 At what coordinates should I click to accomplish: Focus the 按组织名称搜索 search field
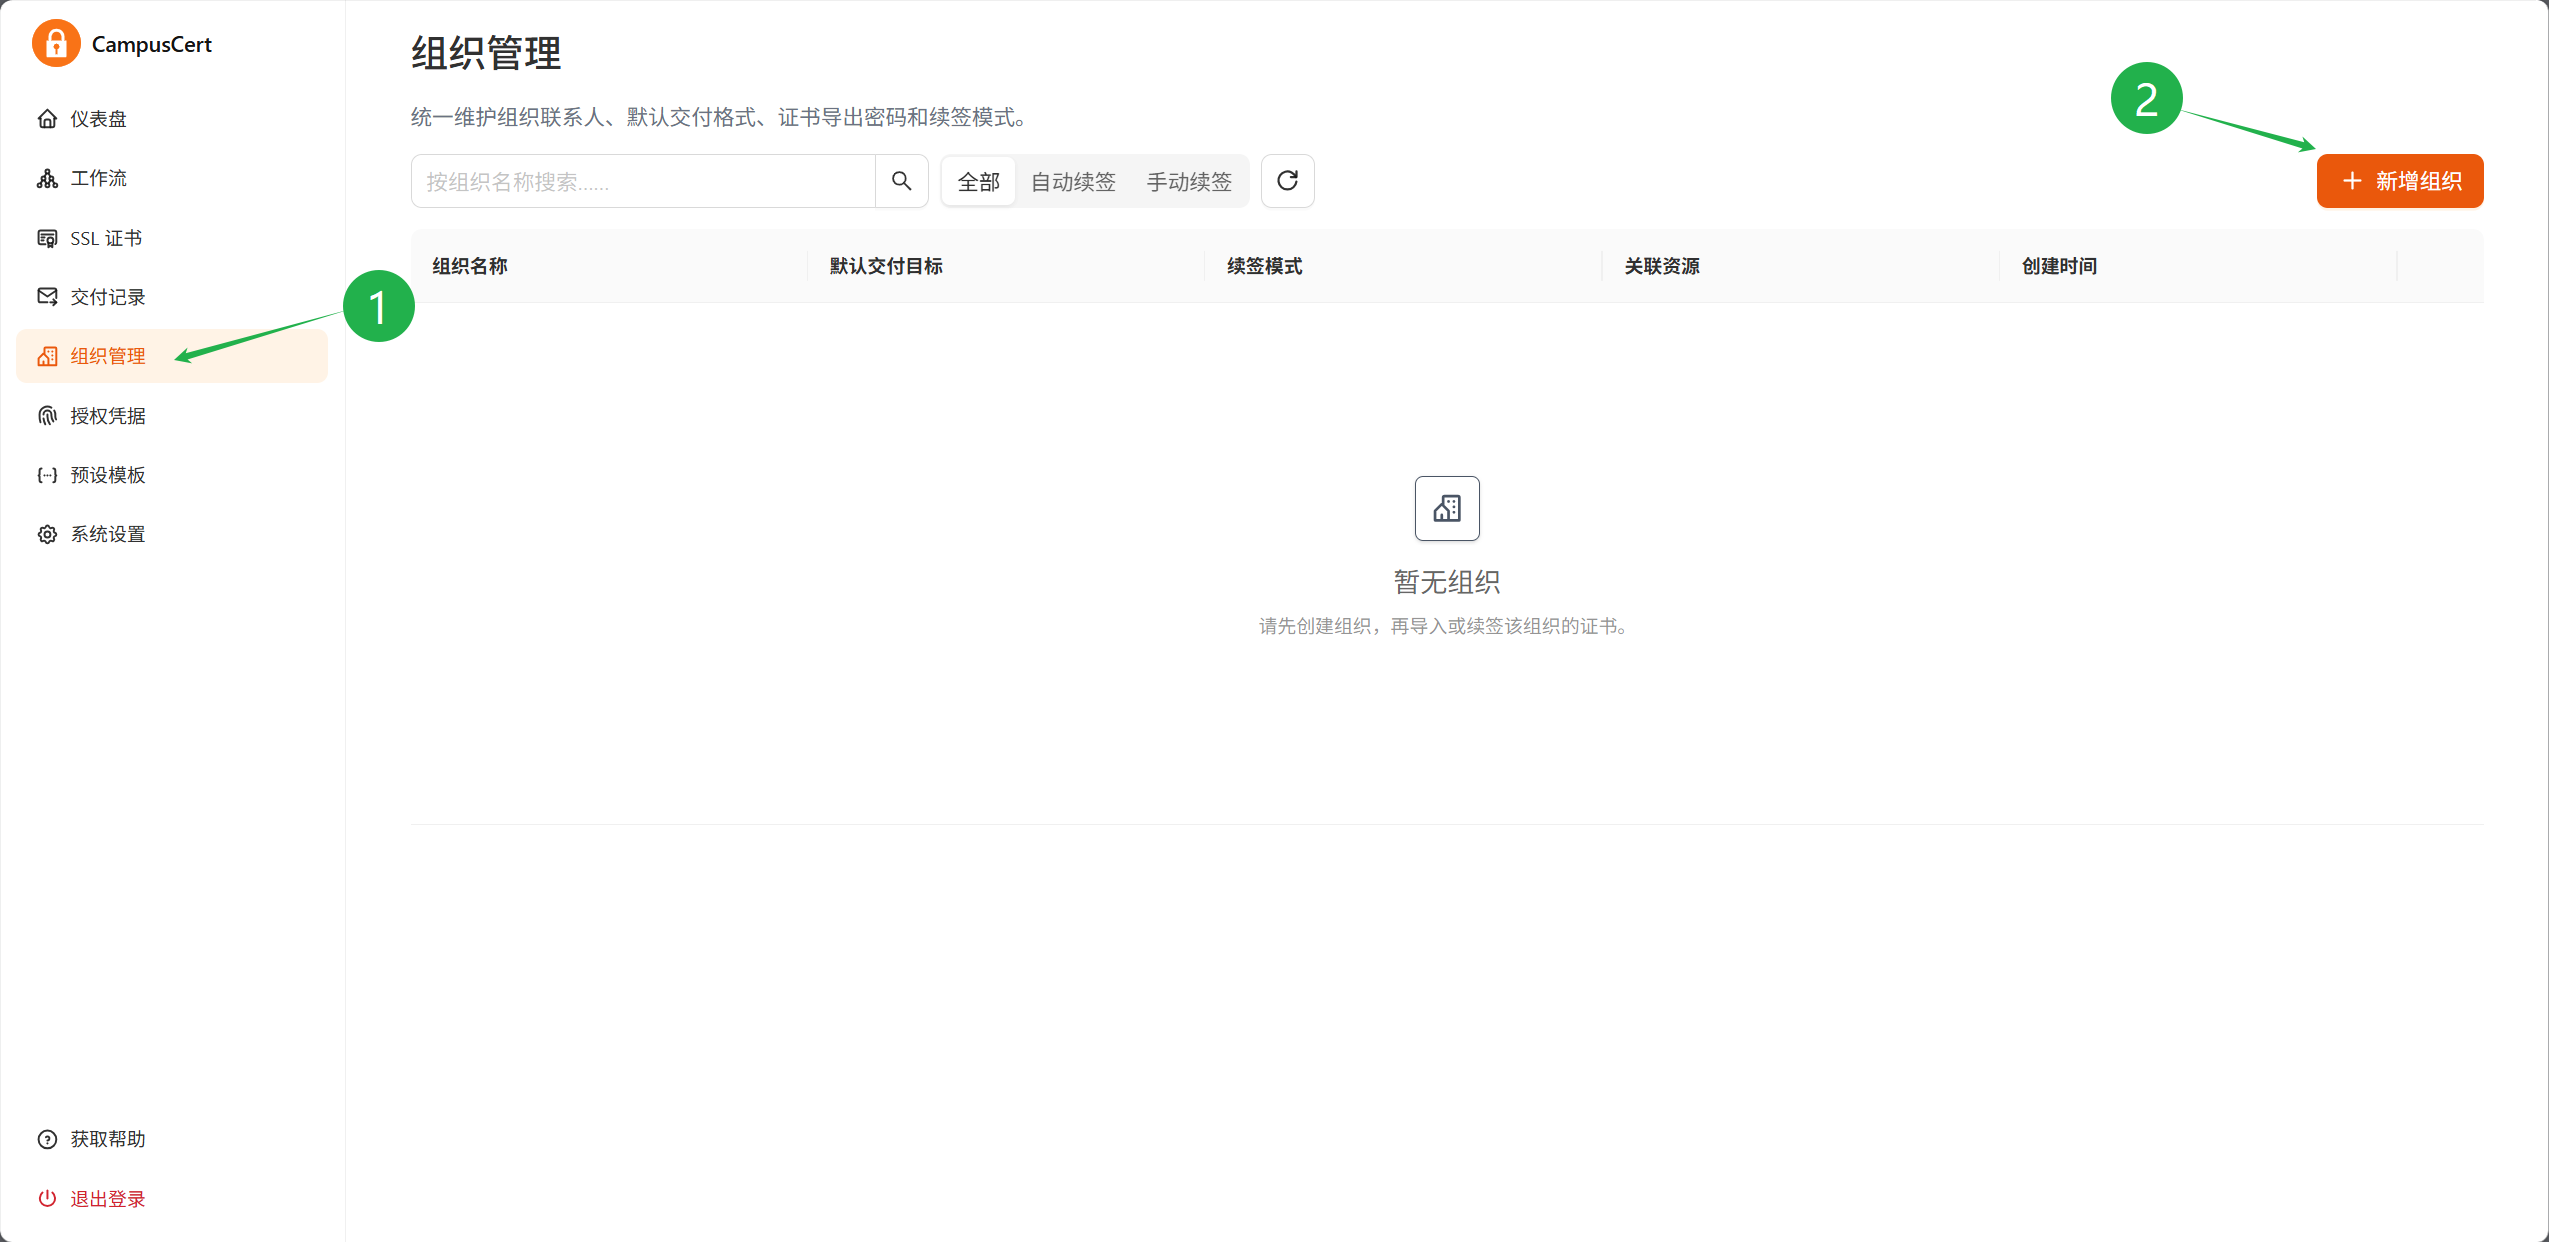tap(643, 181)
